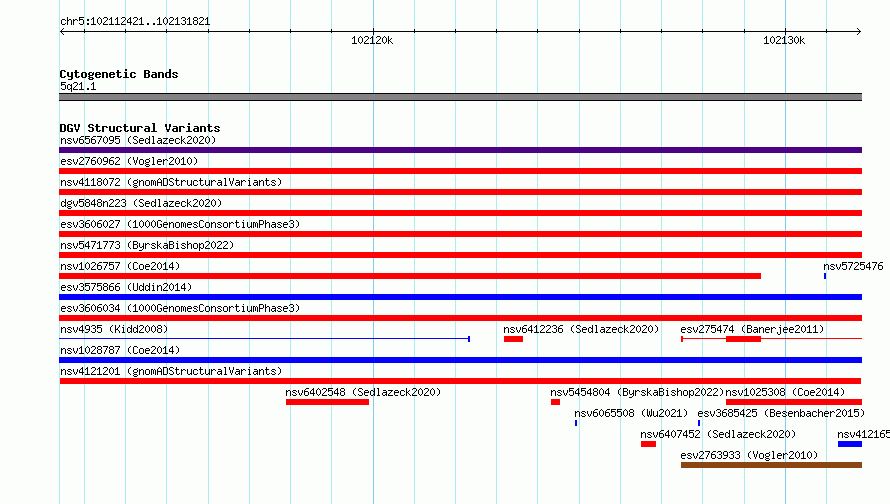
Task: Open esv3606034 (1000GenomesConsortiumPhase3) label
Action: pos(180,308)
